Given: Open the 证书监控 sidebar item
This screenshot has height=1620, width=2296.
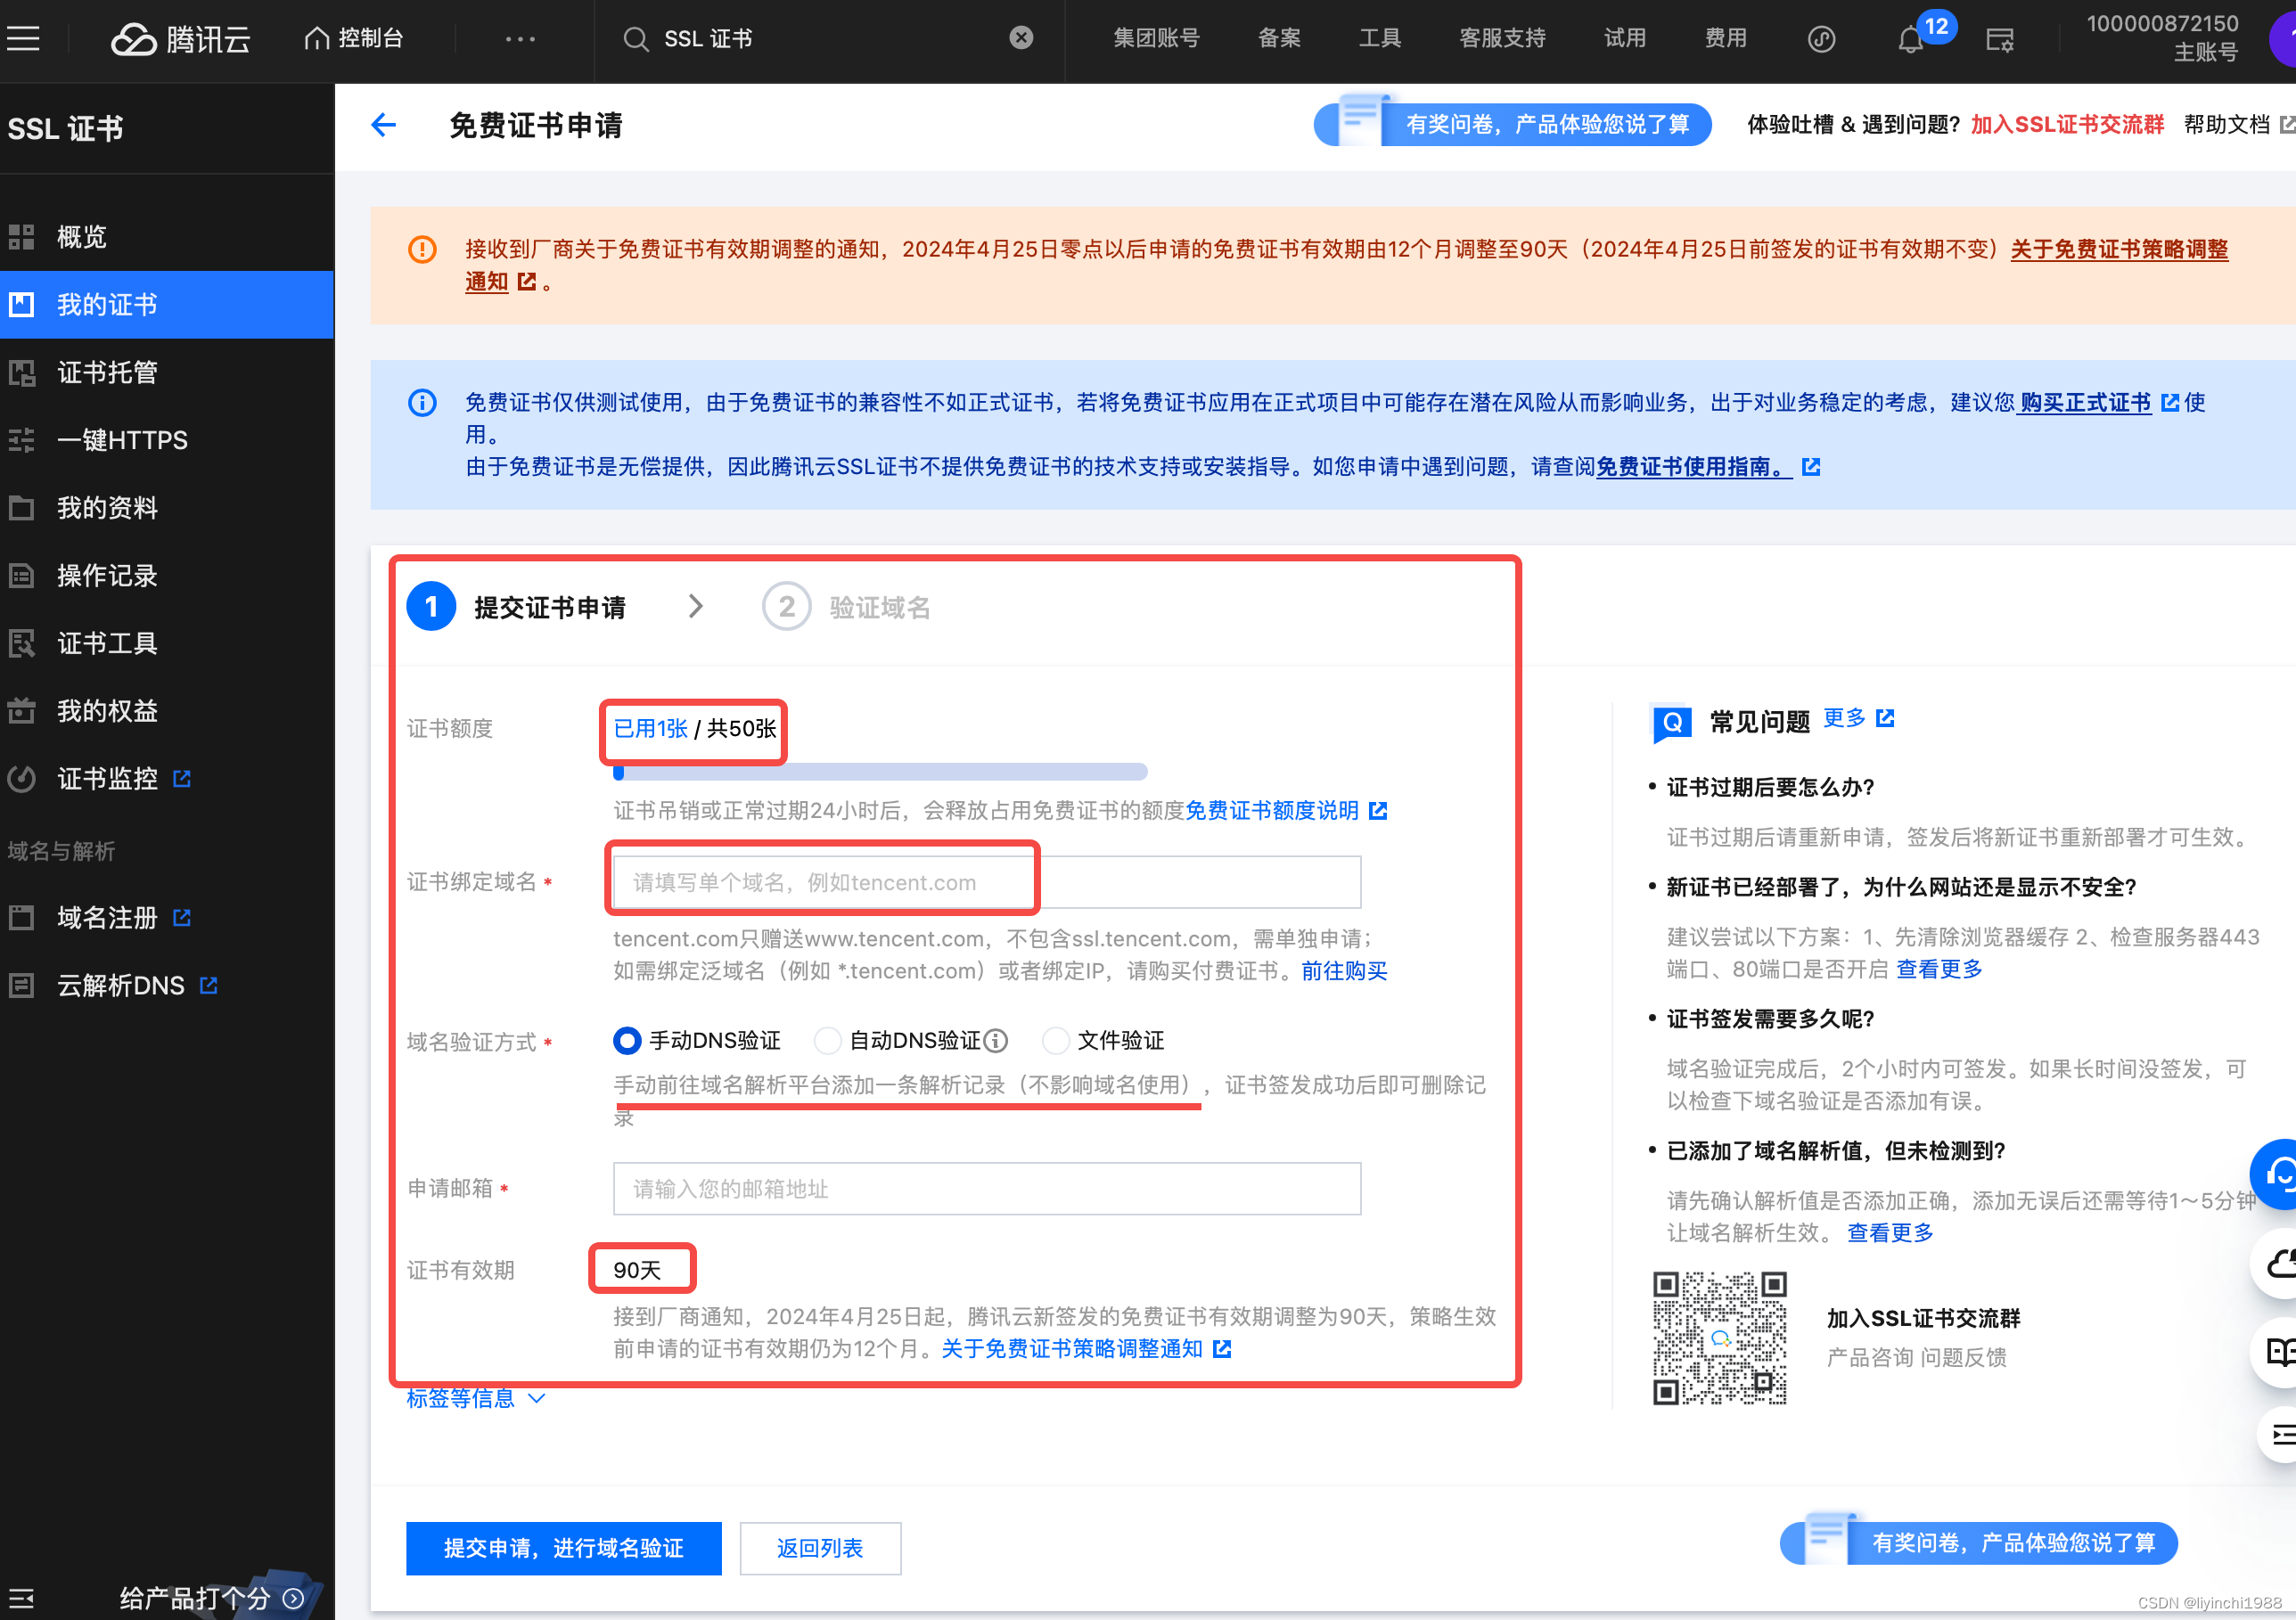Looking at the screenshot, I should 107,778.
